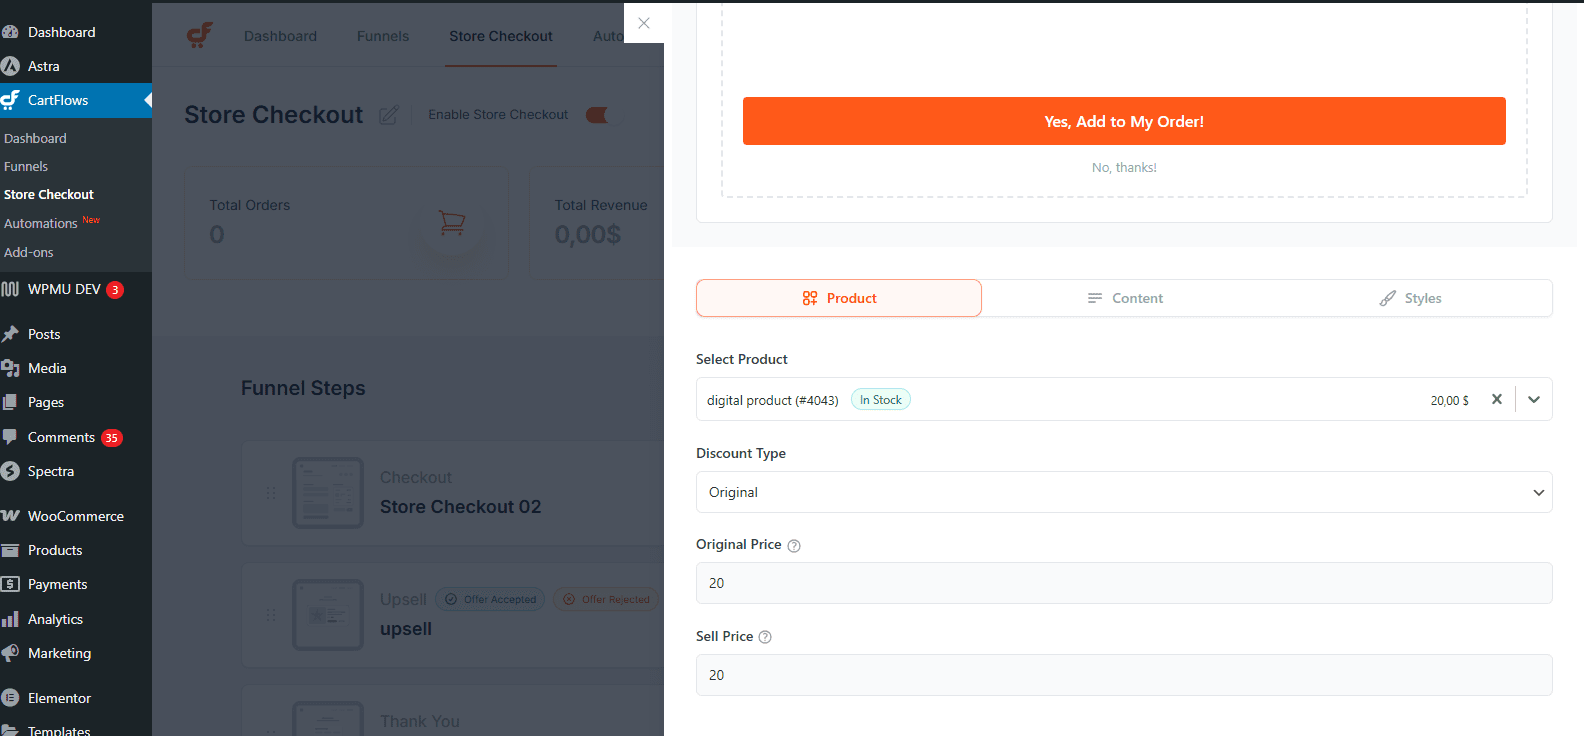Image resolution: width=1584 pixels, height=736 pixels.
Task: Open the Store Checkout submenu item
Action: pos(49,194)
